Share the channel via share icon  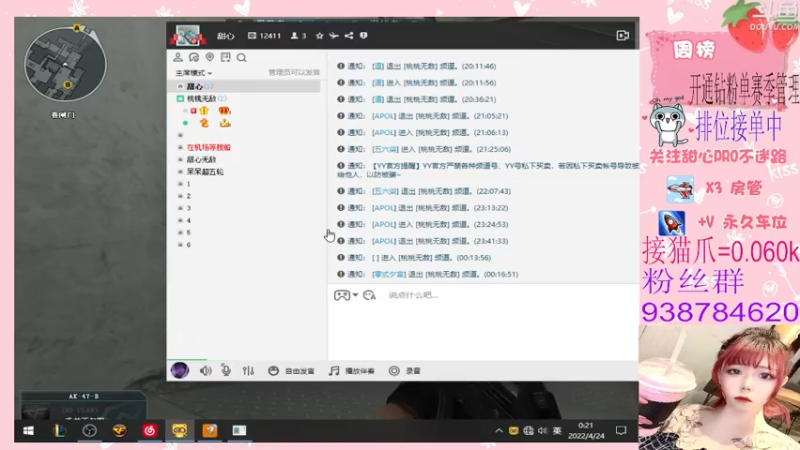(x=348, y=36)
